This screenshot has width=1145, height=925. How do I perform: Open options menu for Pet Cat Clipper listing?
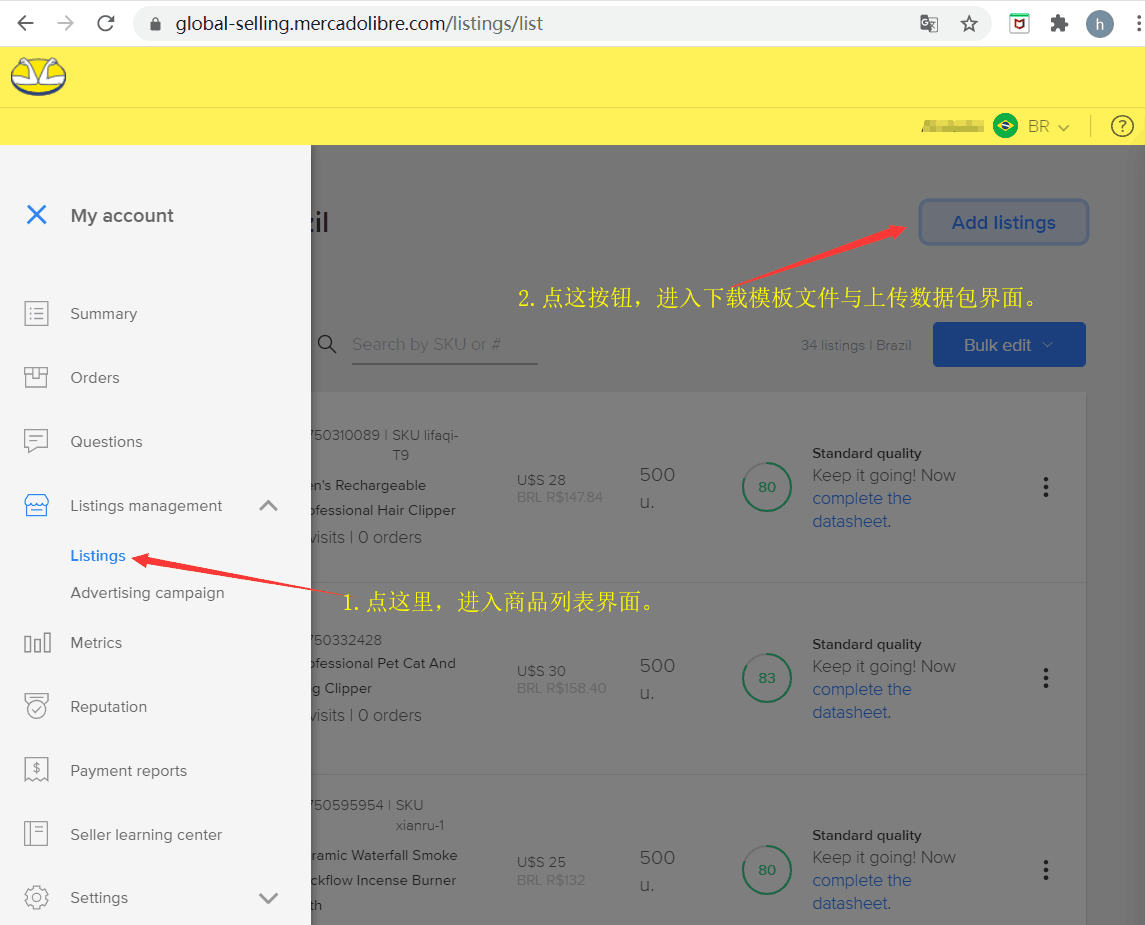click(1046, 678)
